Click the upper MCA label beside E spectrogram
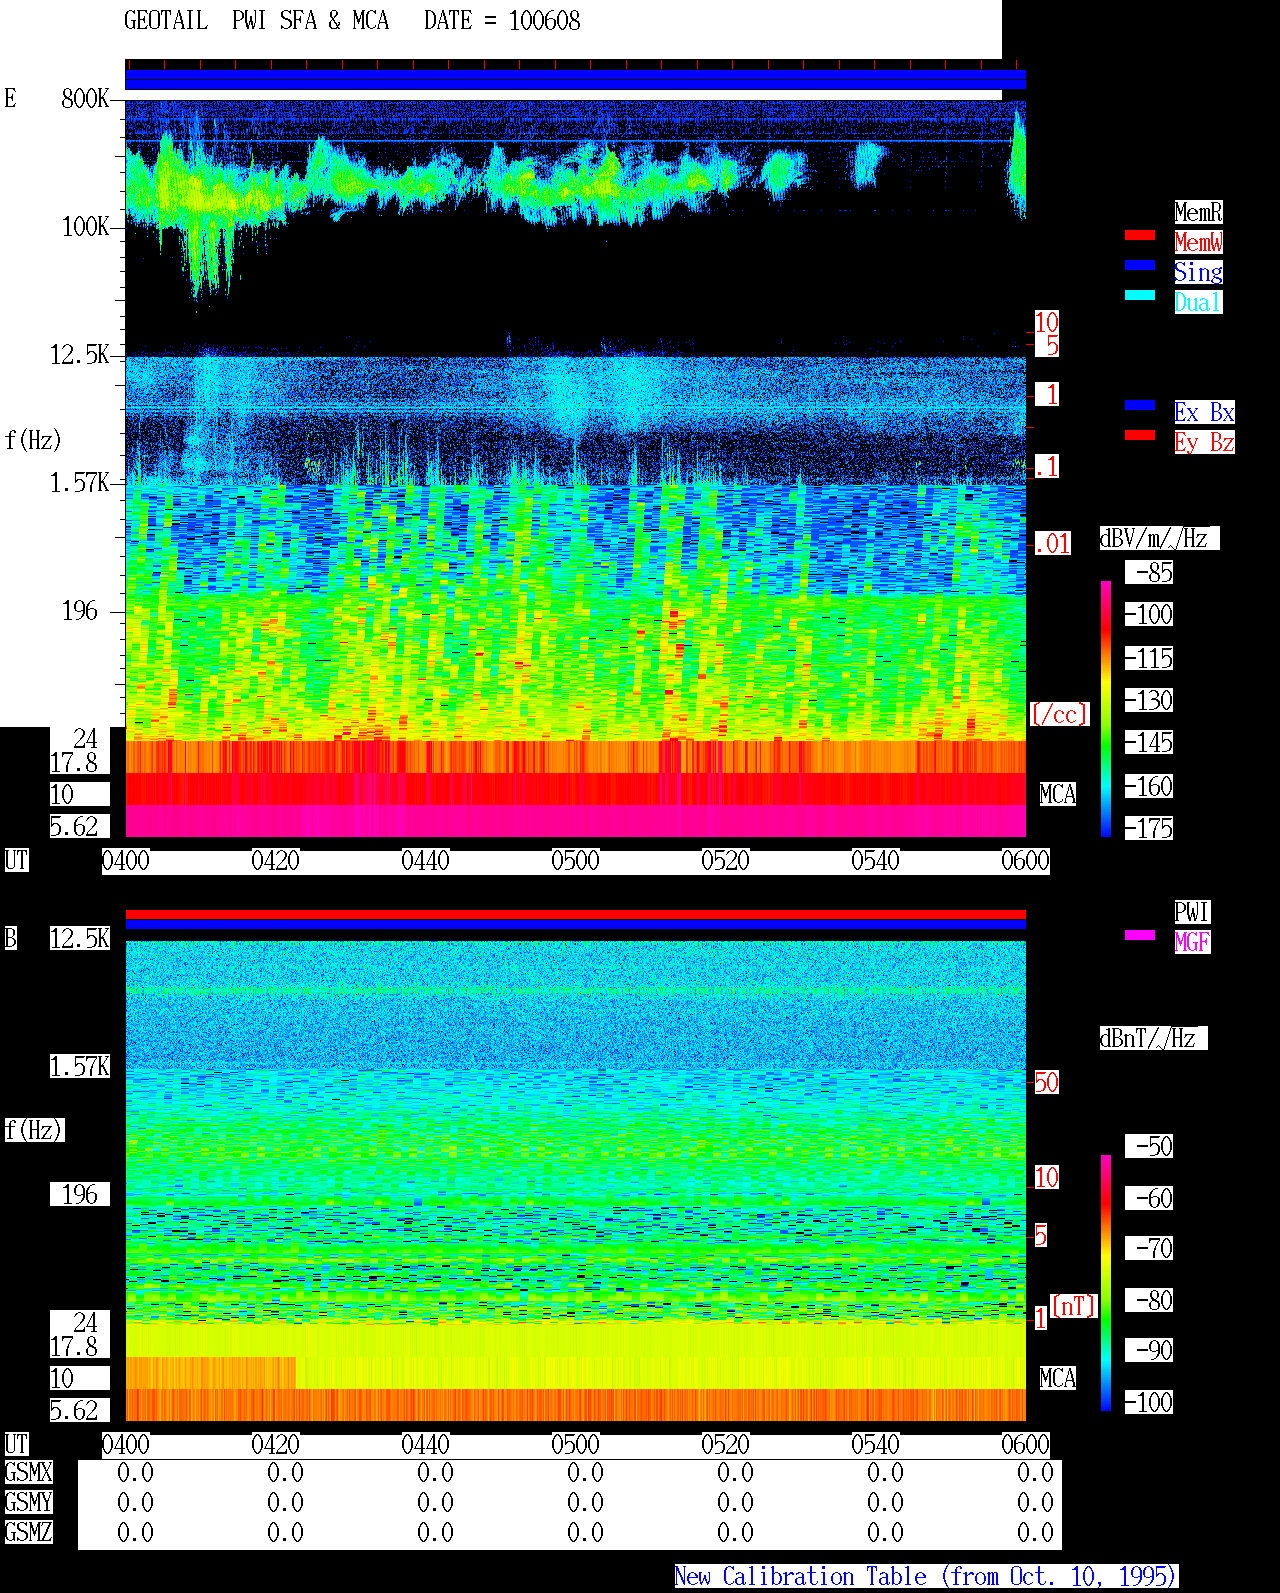This screenshot has height=1593, width=1280. [1058, 795]
